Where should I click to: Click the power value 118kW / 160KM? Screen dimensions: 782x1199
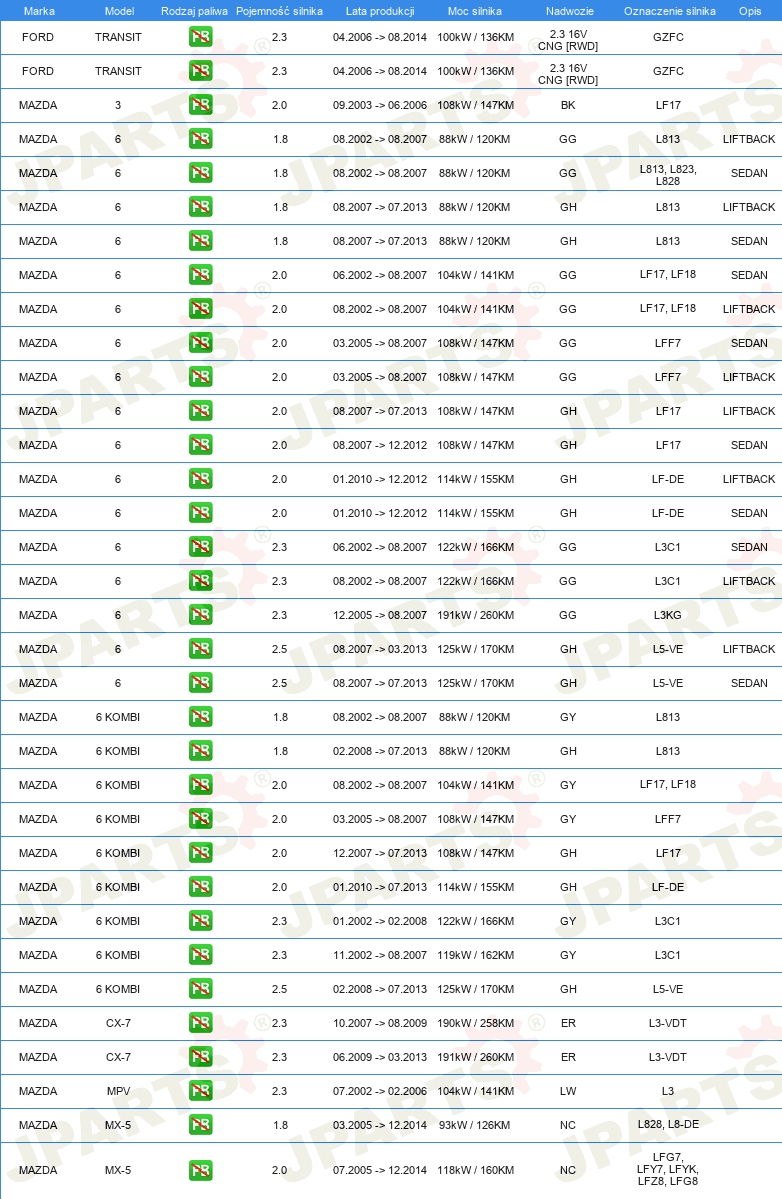[475, 1170]
